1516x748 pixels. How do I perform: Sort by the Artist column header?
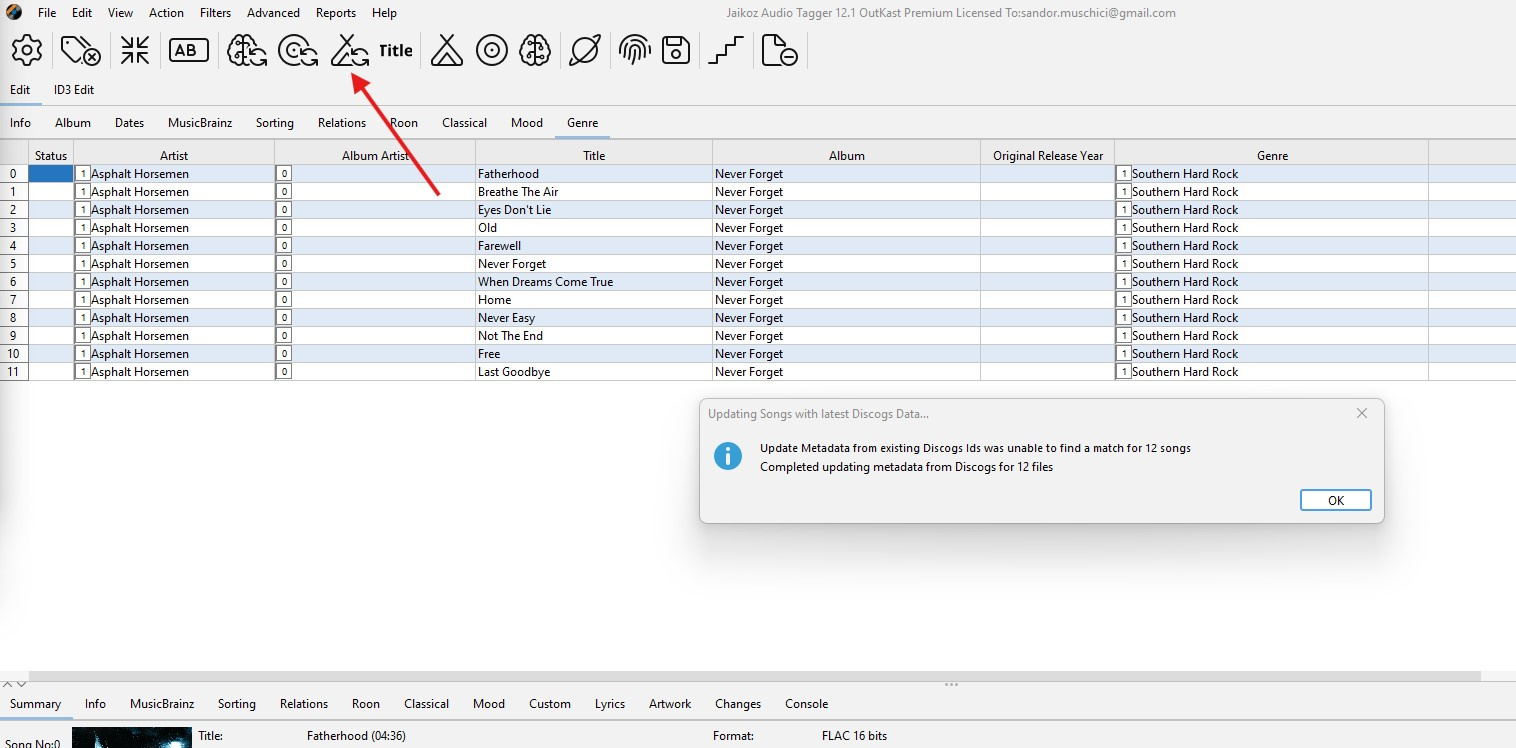(x=174, y=155)
